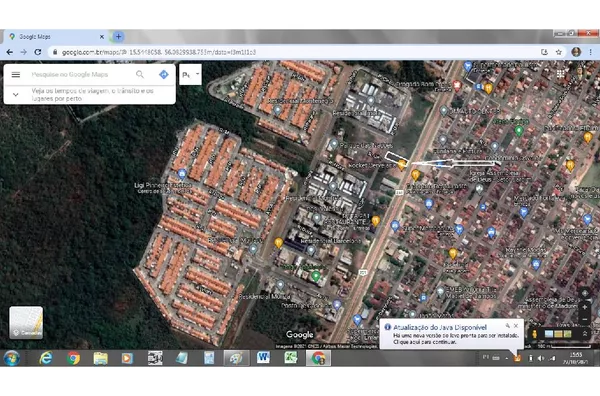600x396 pixels.
Task: Click the 'Residencial Barcelona' map label
Action: (331, 241)
